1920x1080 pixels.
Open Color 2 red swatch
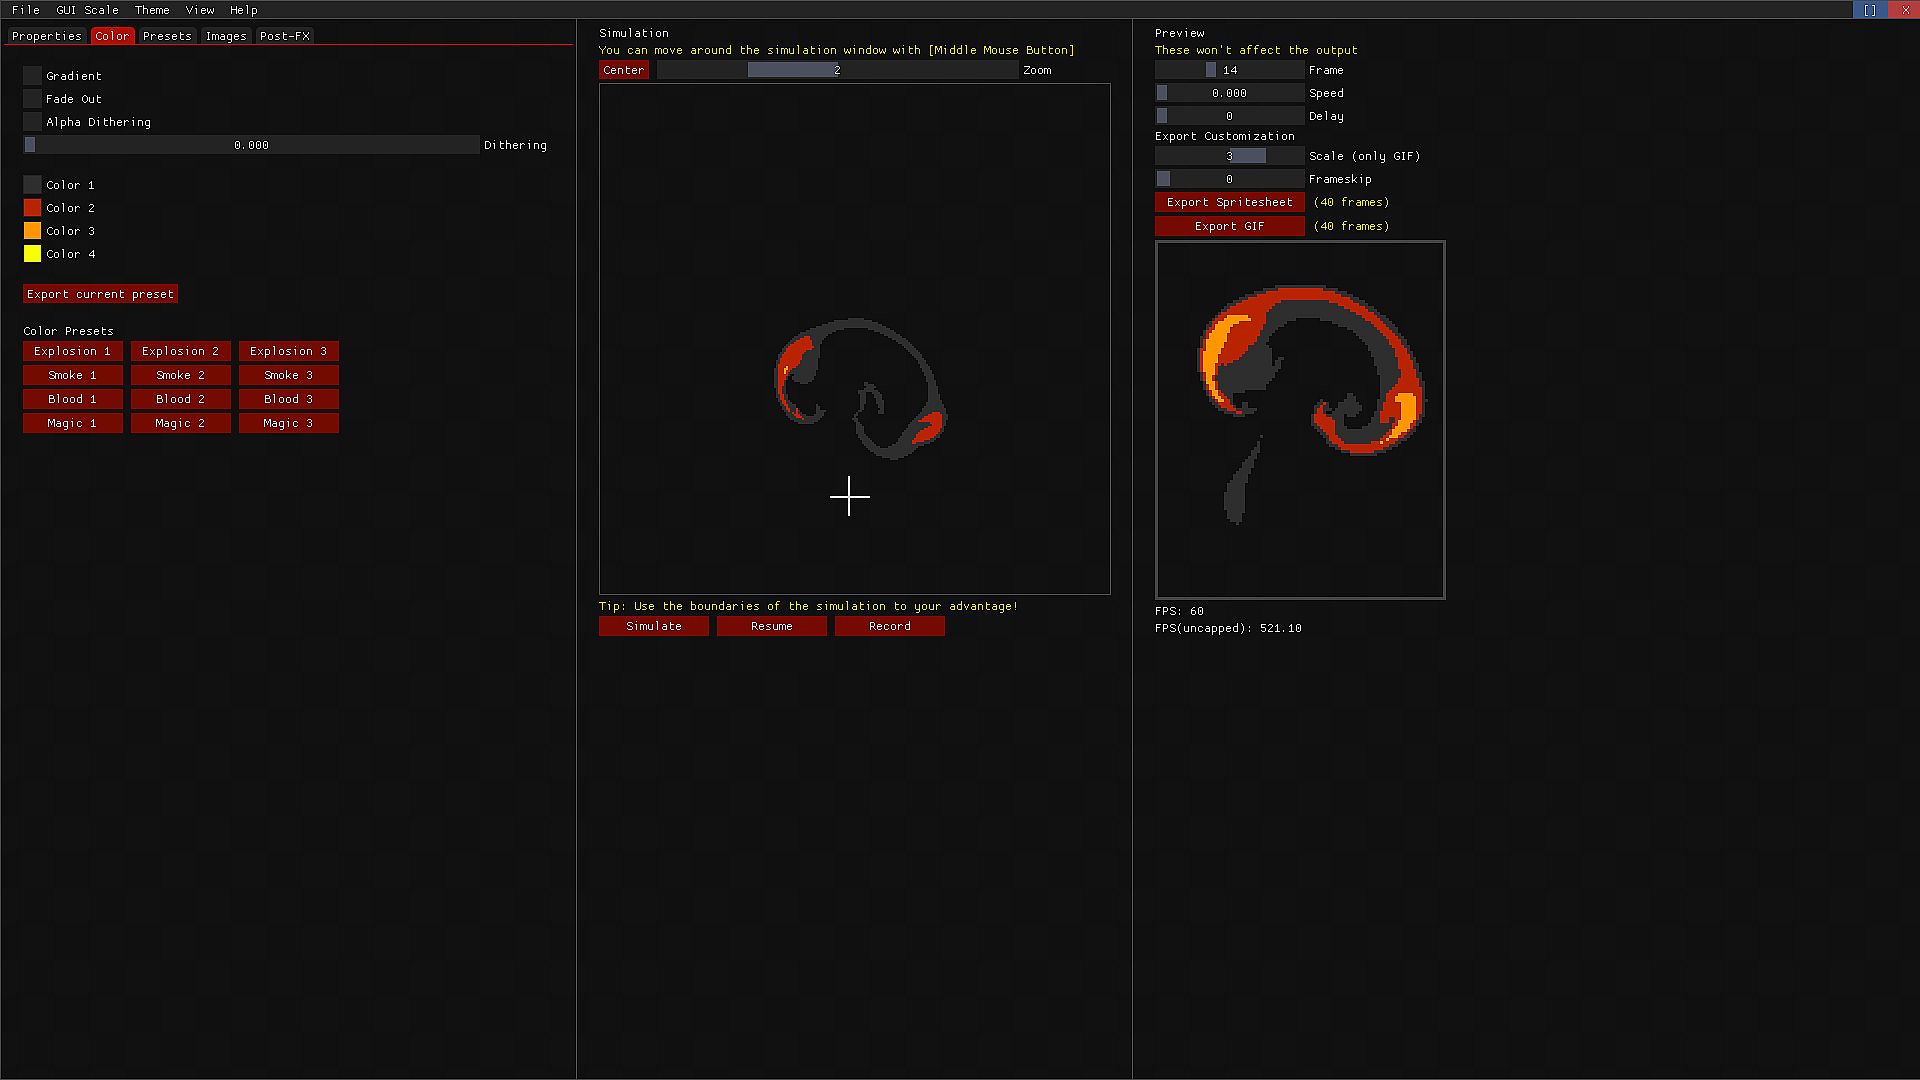point(33,208)
